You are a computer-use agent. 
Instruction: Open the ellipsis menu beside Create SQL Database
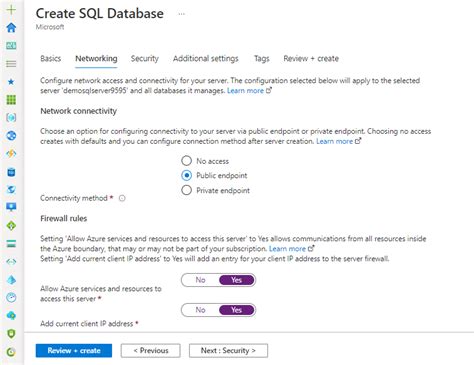[x=181, y=14]
